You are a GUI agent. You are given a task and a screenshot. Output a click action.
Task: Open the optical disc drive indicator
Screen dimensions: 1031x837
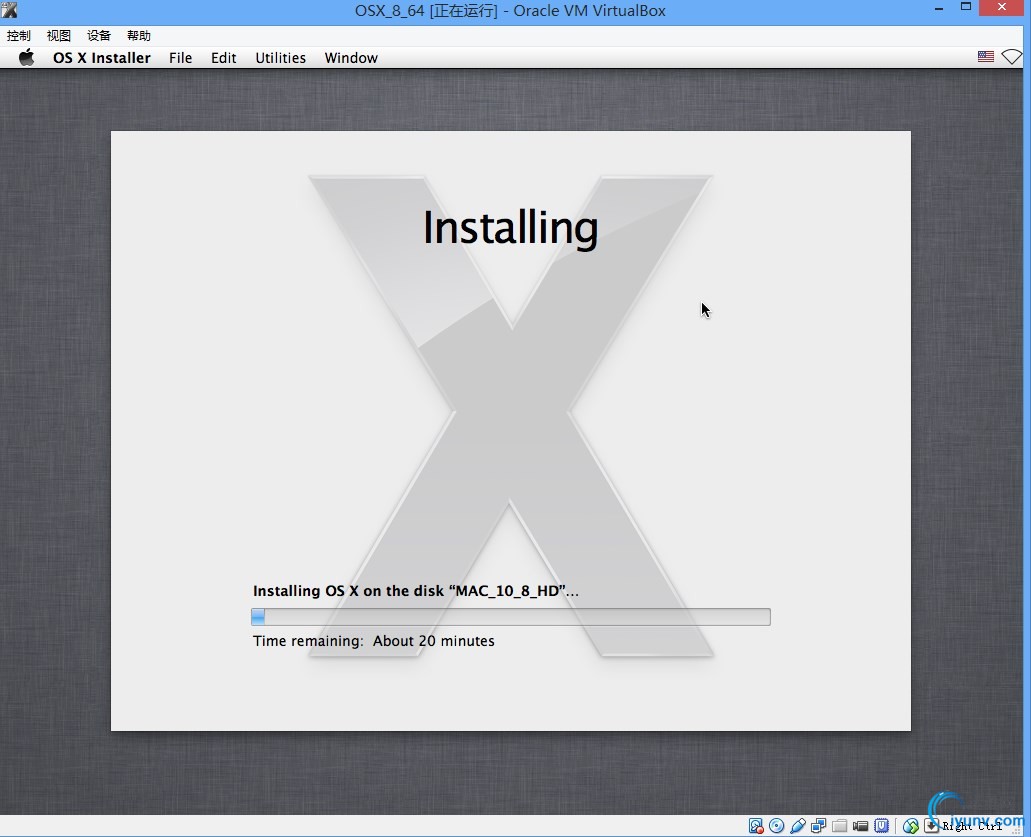[x=777, y=826]
